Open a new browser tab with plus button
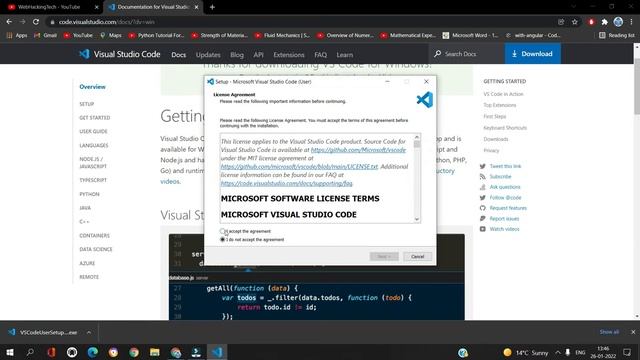This screenshot has height=360, width=640. pyautogui.click(x=212, y=7)
